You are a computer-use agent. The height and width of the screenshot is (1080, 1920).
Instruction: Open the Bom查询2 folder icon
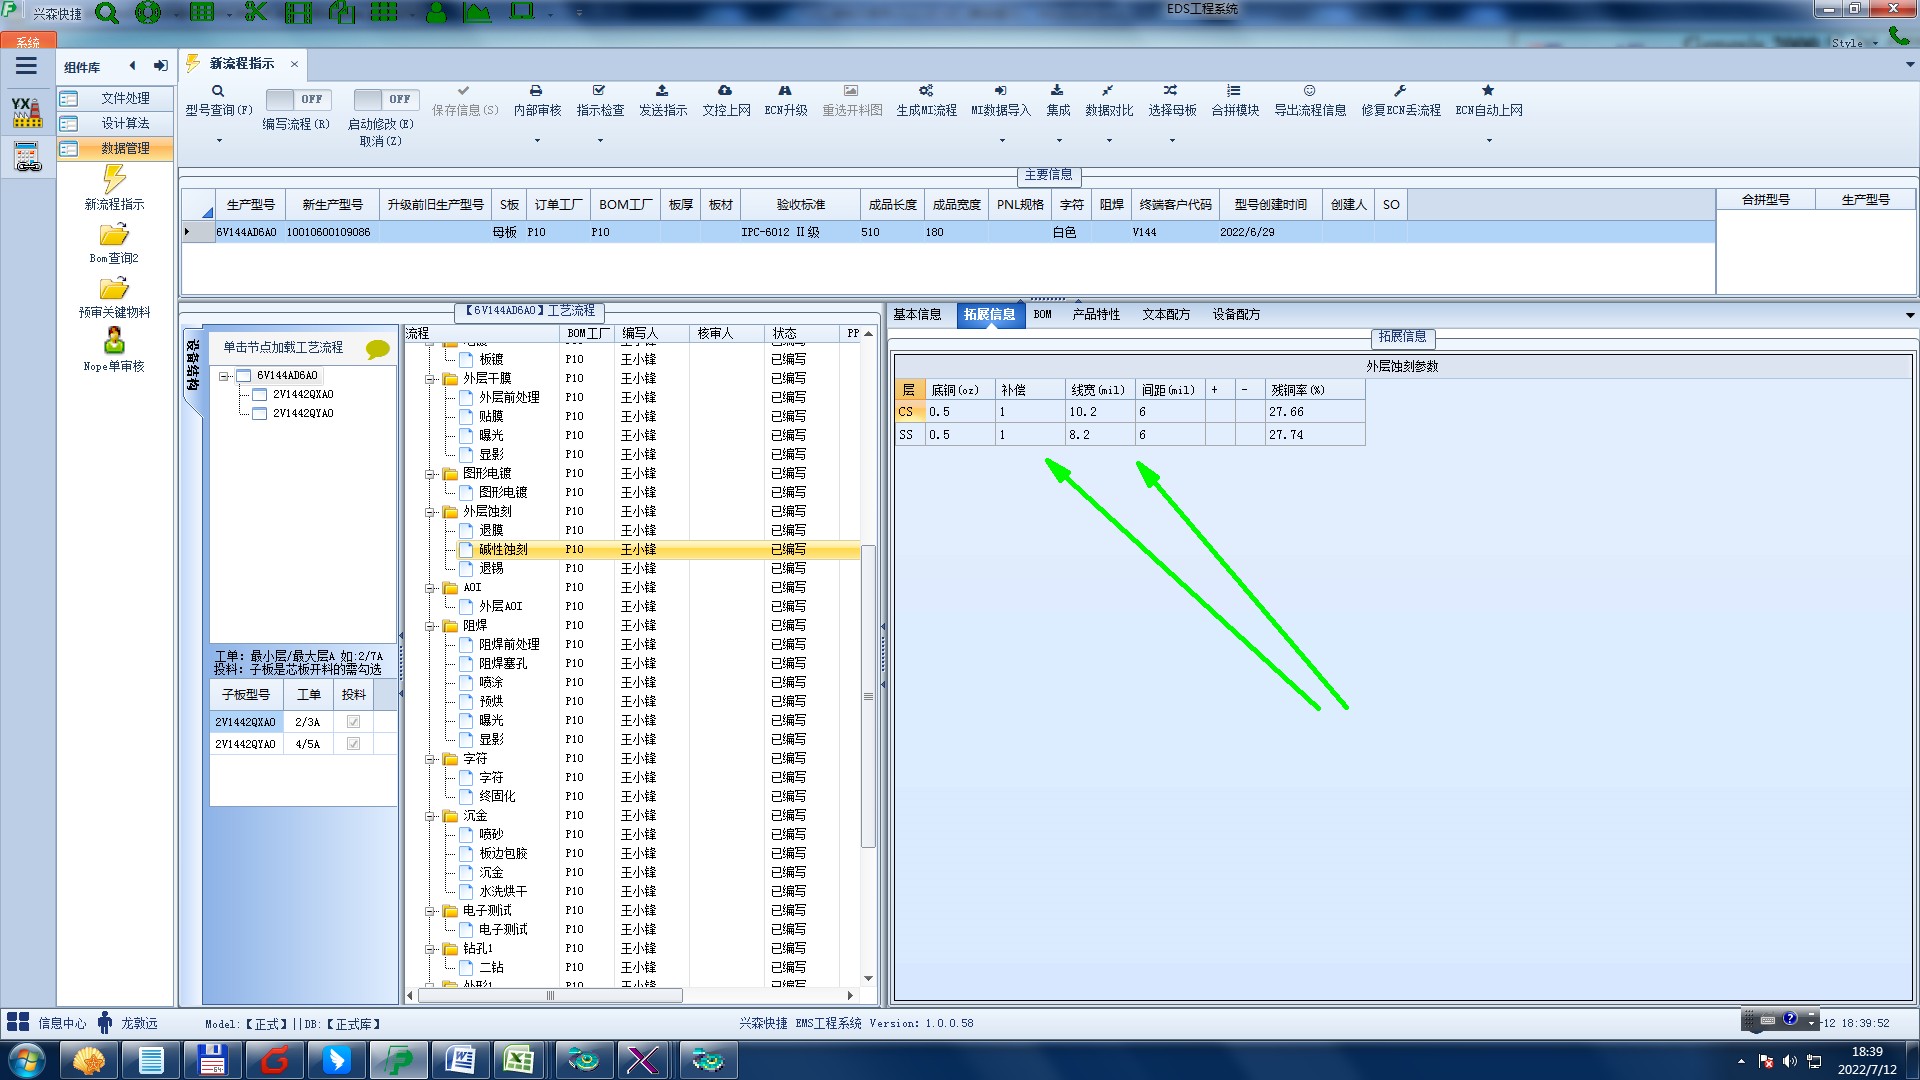(x=114, y=235)
